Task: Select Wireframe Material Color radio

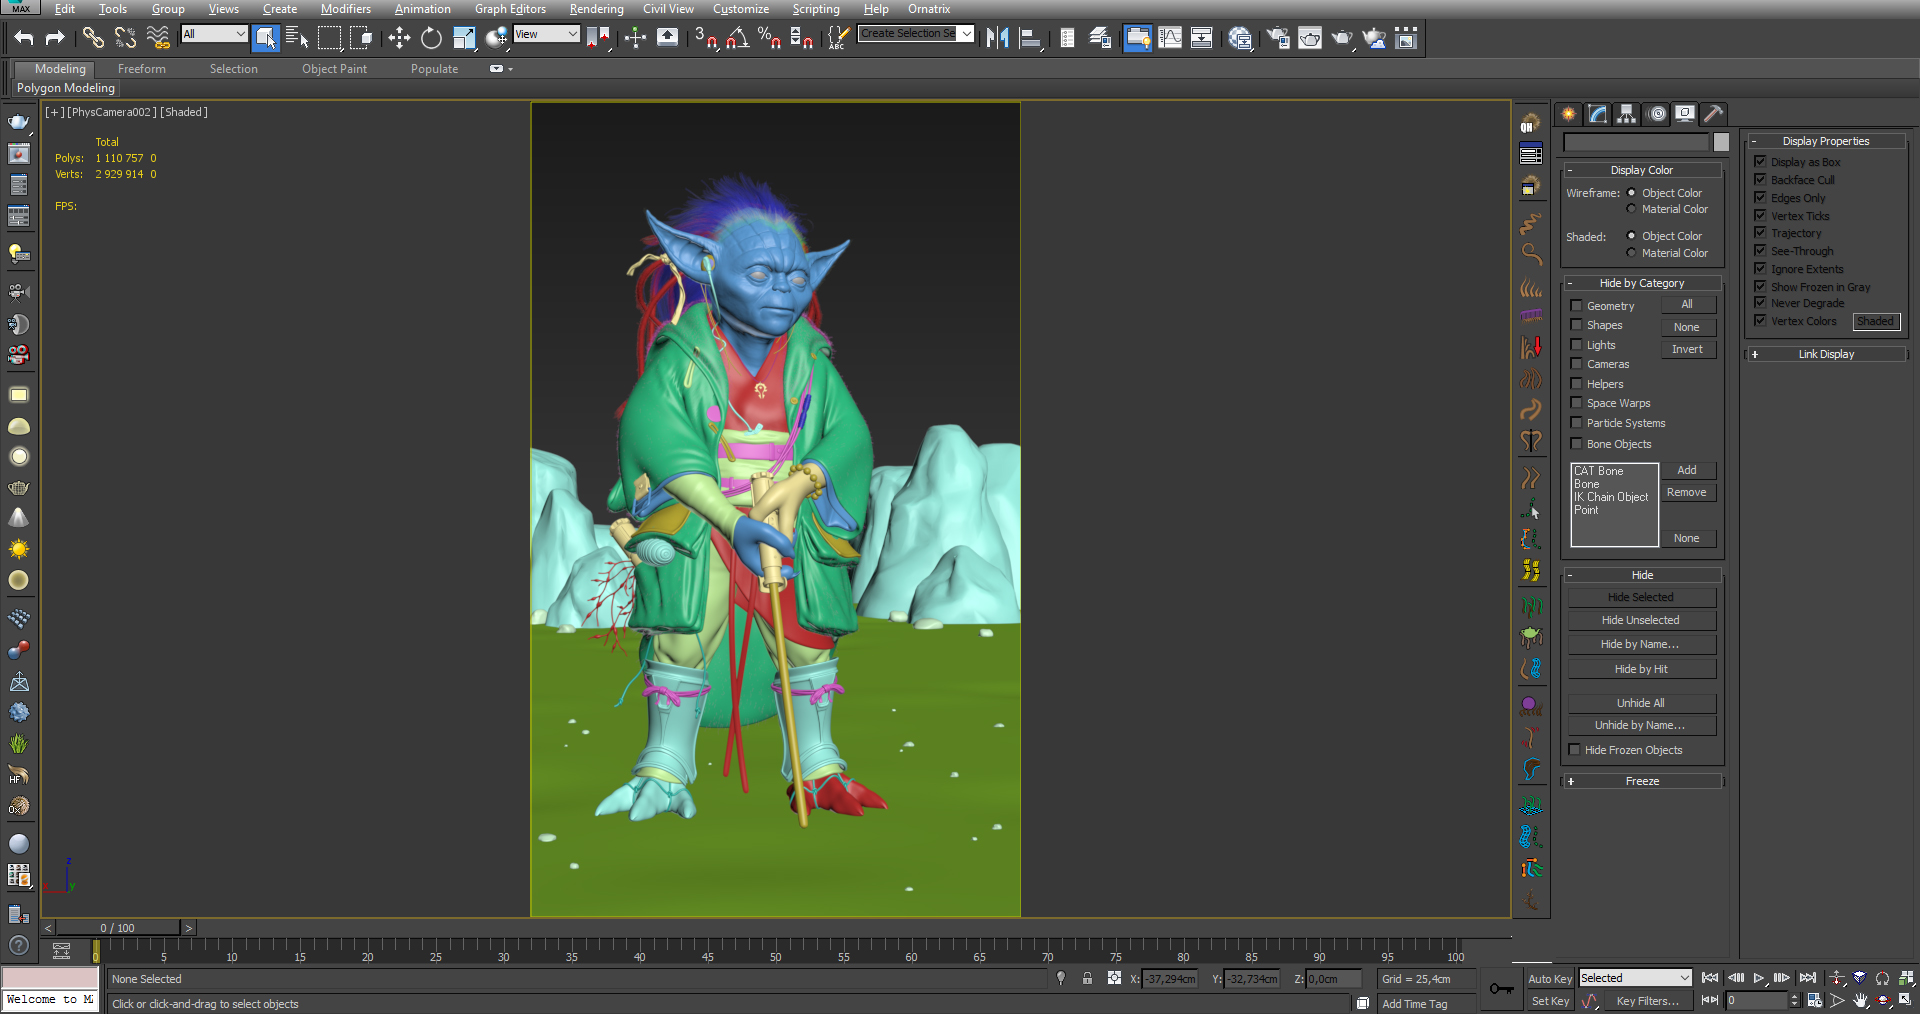Action: pyautogui.click(x=1631, y=209)
